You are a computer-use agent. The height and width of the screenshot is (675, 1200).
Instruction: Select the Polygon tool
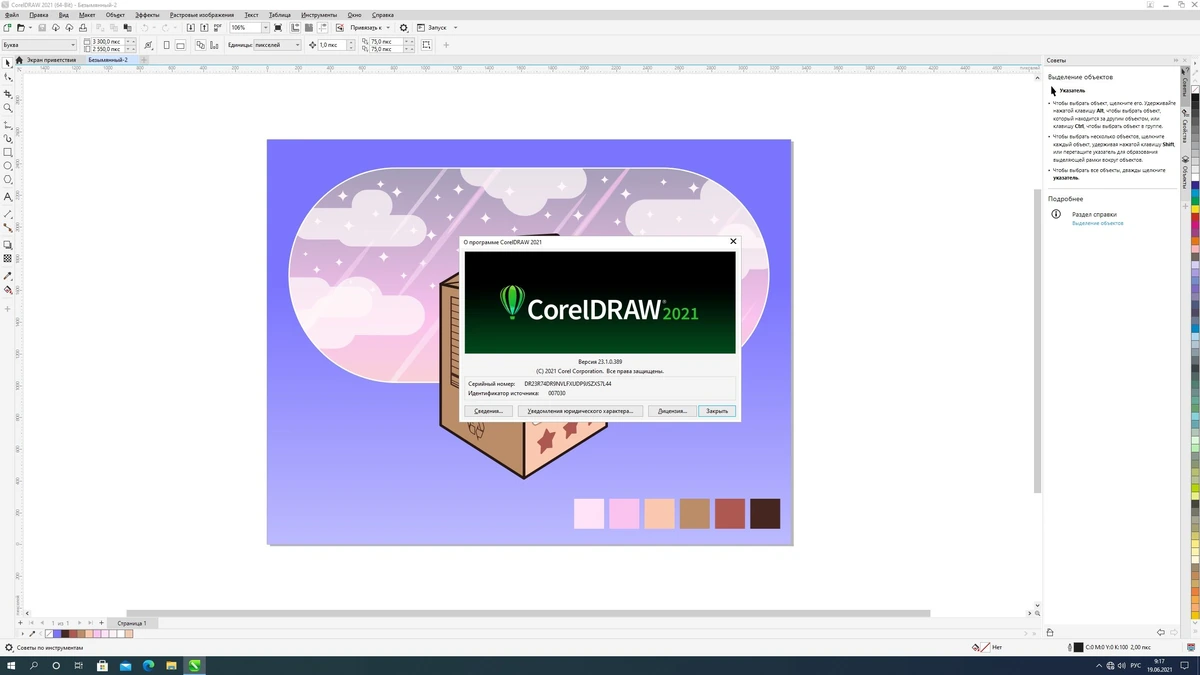[x=8, y=180]
